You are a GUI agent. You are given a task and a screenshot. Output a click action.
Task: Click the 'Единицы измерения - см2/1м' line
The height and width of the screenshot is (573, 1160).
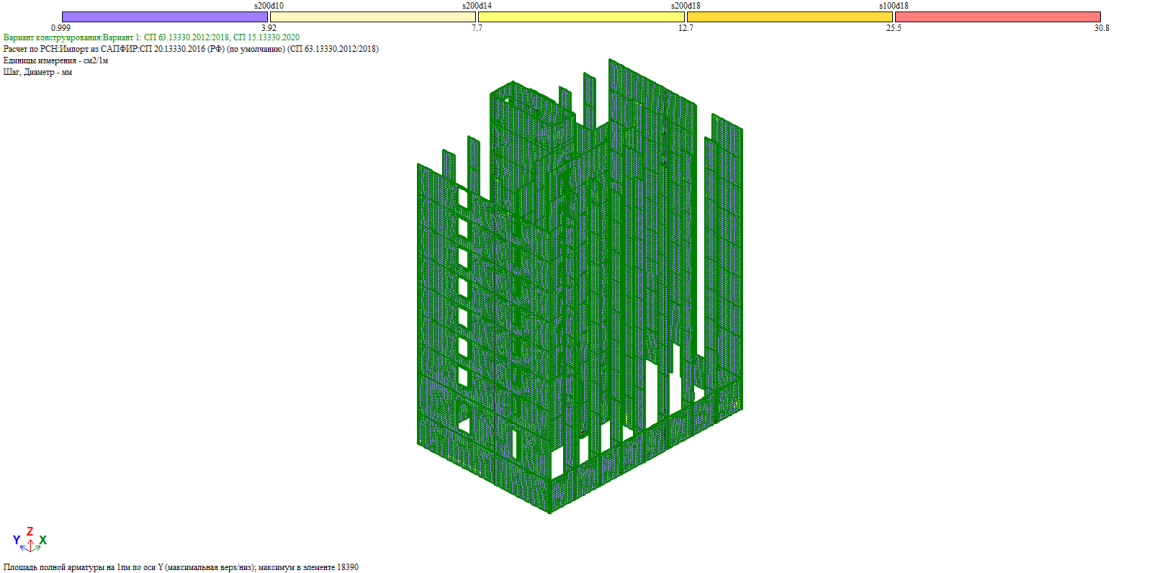coord(56,60)
